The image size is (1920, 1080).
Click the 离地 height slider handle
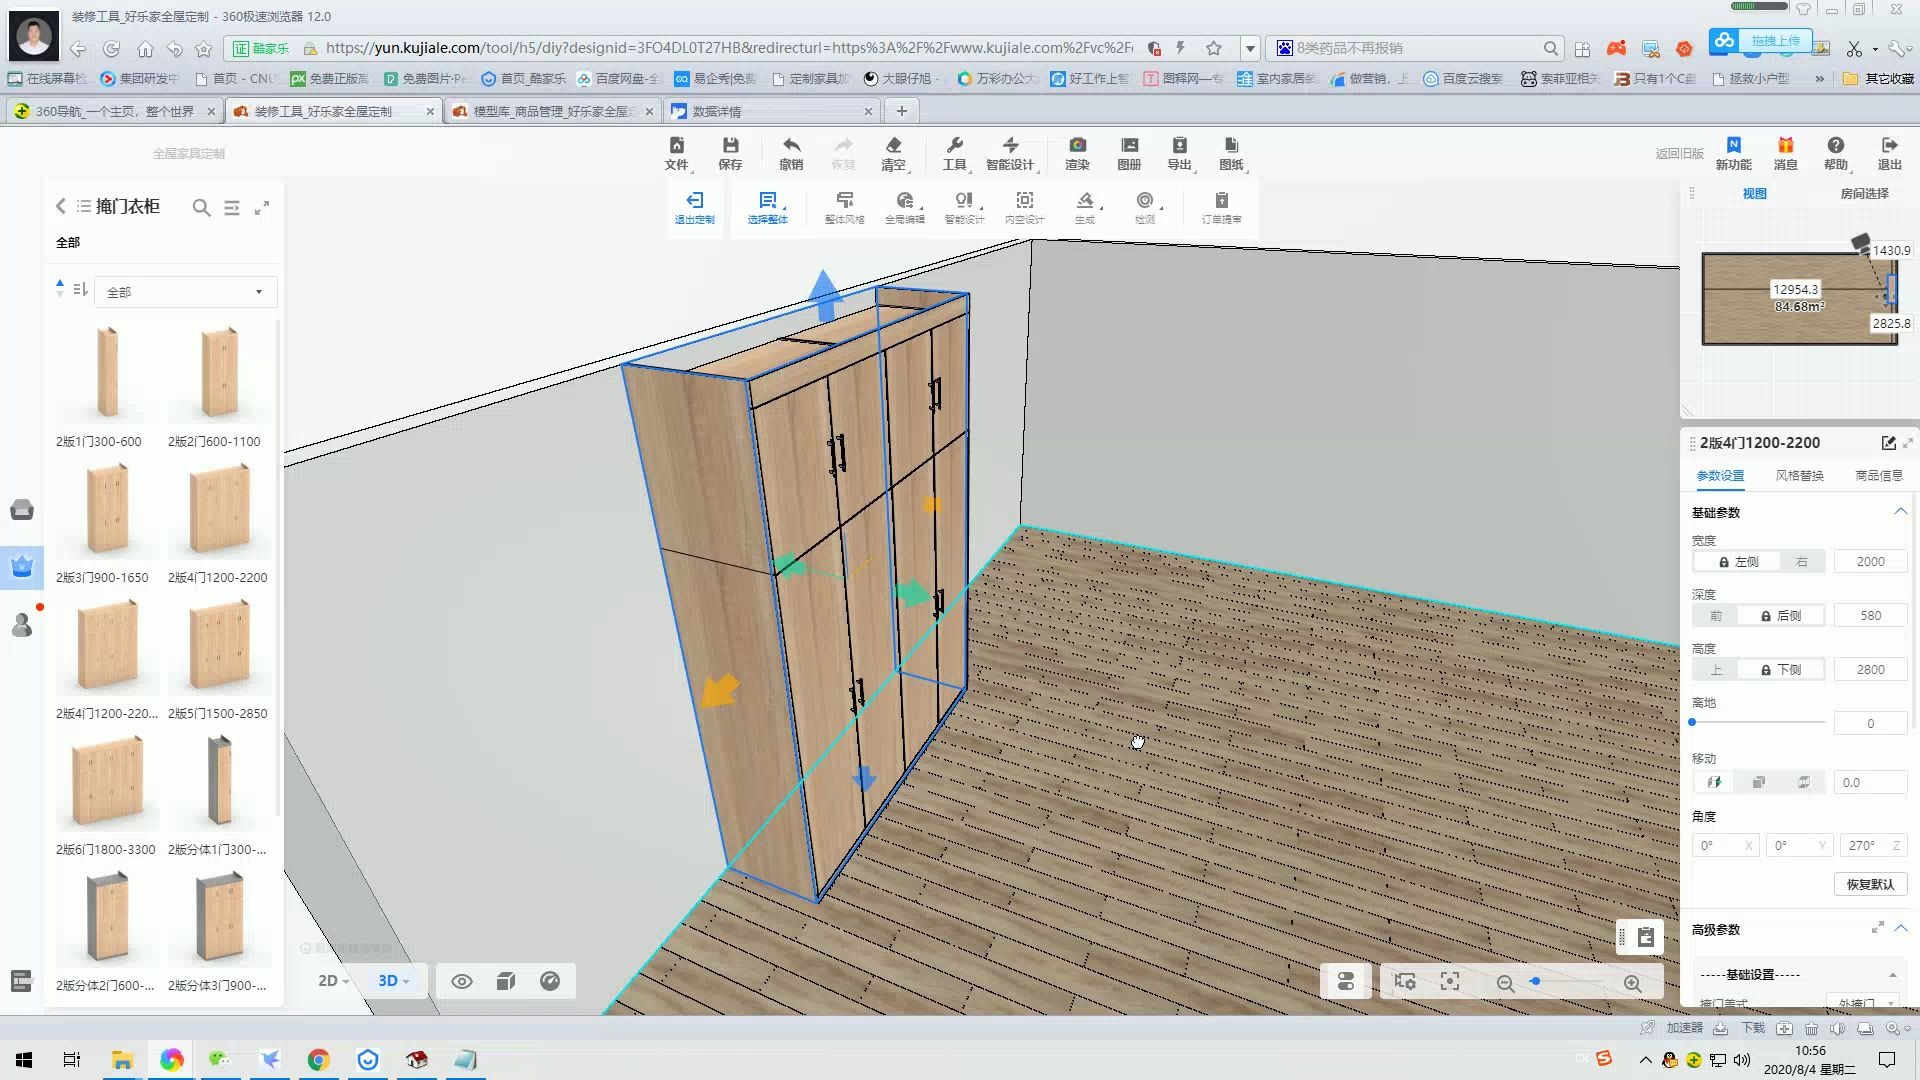coord(1692,722)
